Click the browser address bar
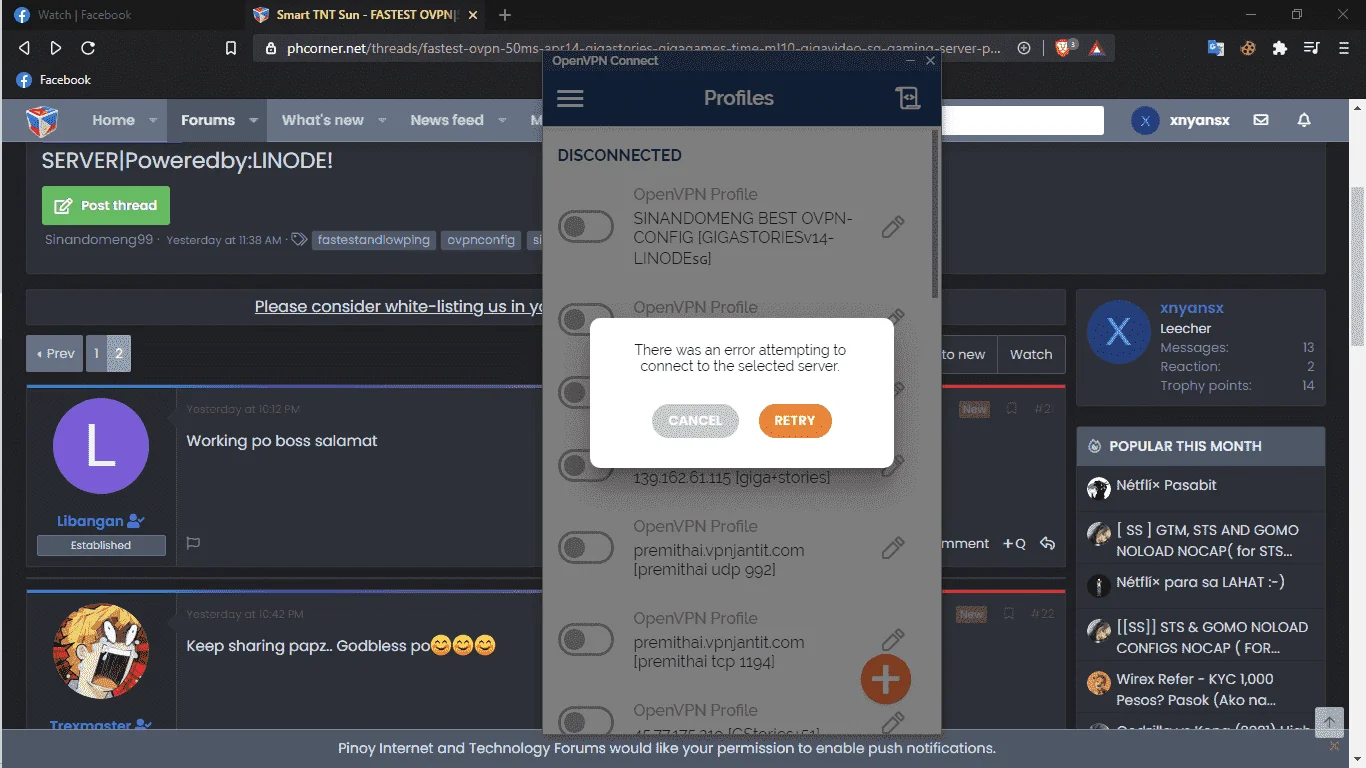 point(642,48)
